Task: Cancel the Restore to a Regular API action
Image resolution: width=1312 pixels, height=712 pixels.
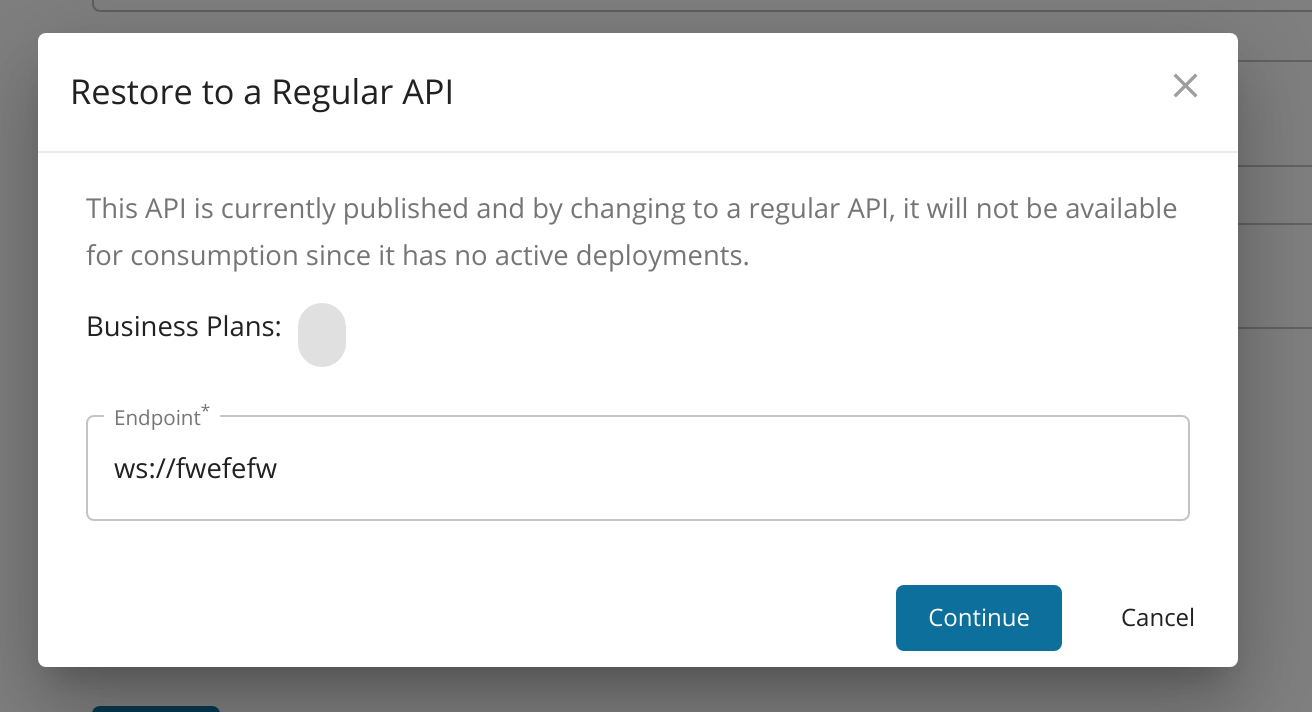Action: 1157,617
